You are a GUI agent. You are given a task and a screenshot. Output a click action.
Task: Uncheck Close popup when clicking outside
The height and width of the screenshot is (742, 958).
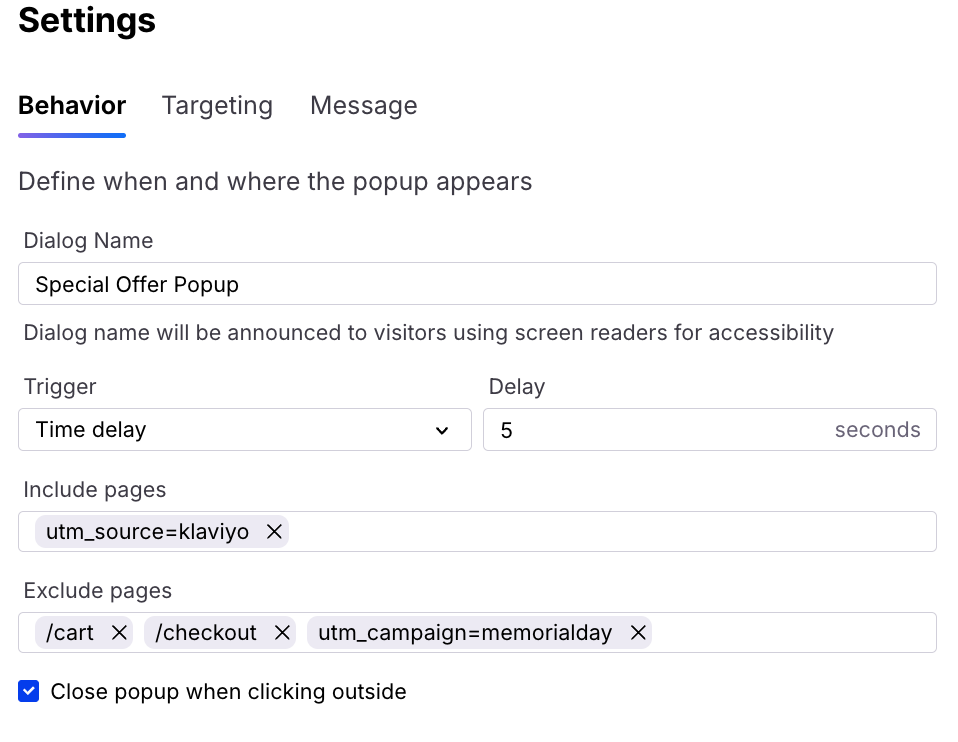[29, 691]
